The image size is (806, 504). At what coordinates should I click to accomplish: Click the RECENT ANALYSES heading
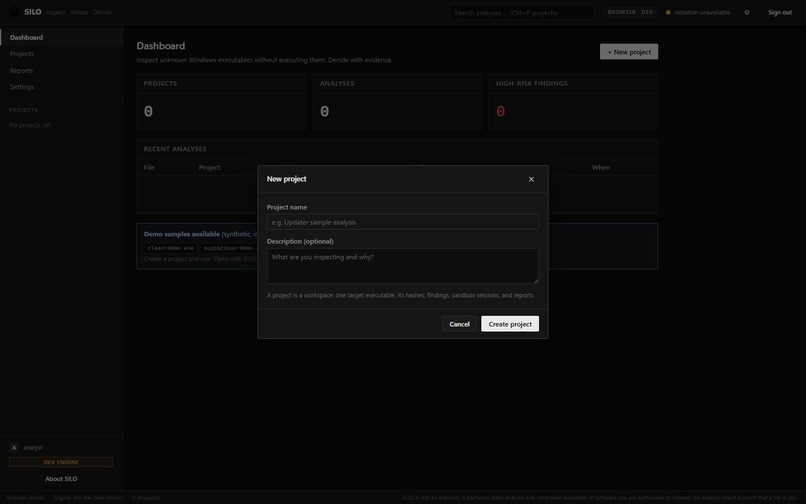click(175, 149)
